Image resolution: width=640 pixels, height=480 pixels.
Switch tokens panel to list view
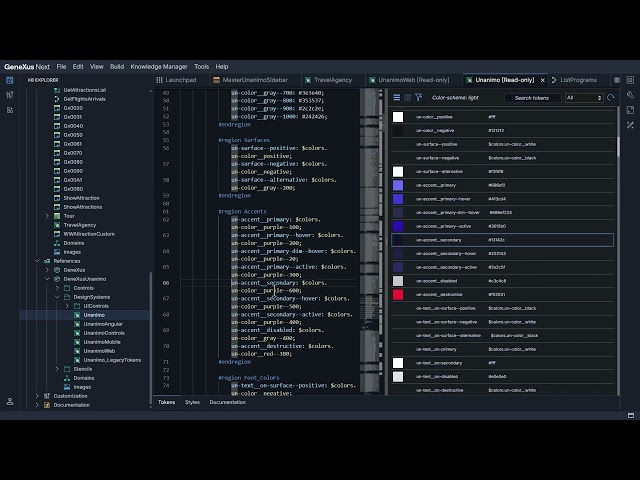tap(396, 97)
